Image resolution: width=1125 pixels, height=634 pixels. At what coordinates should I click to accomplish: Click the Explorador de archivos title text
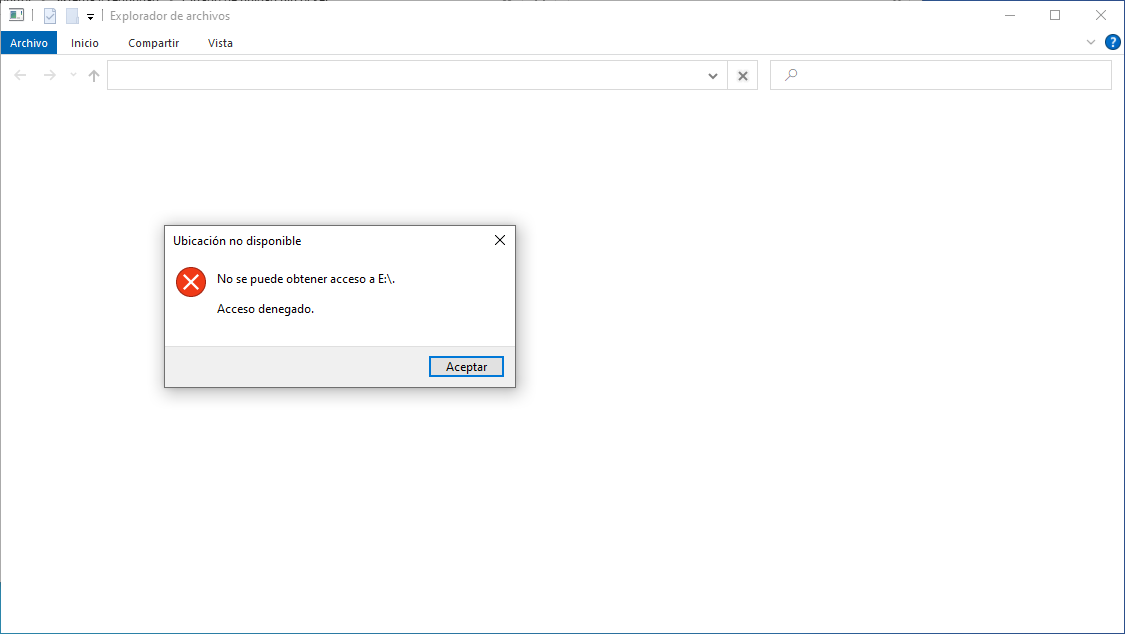(170, 16)
